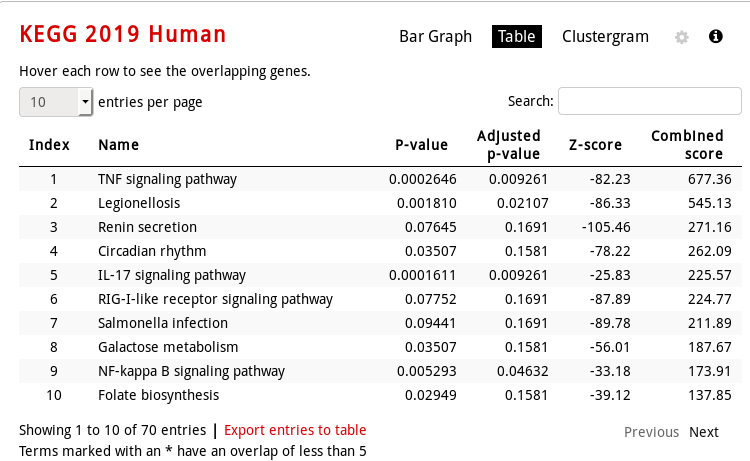Switch to the Clustergram tab
The image size is (750, 461).
[x=605, y=36]
